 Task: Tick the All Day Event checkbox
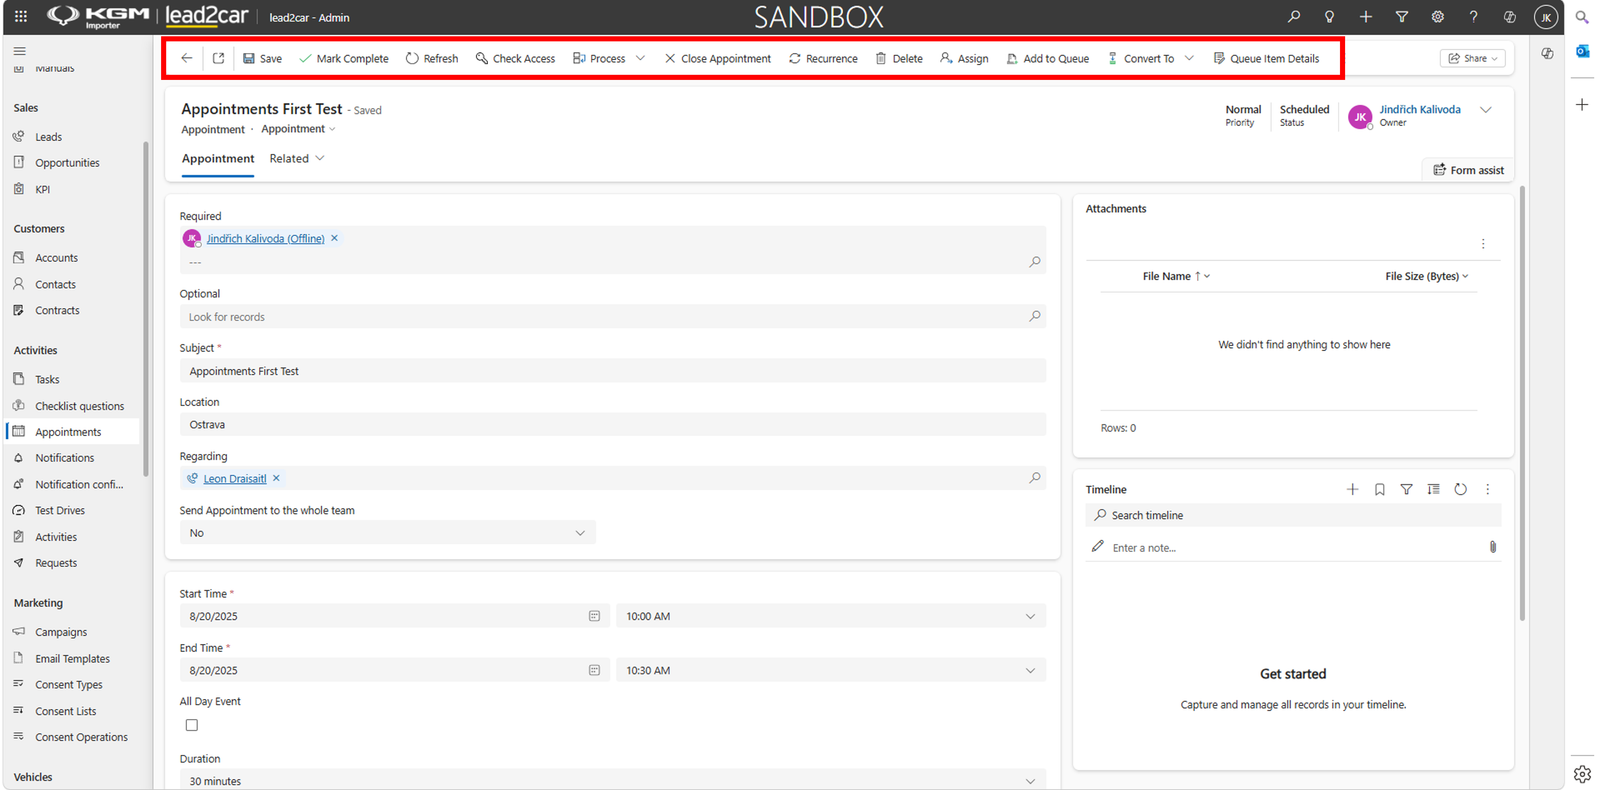point(192,725)
